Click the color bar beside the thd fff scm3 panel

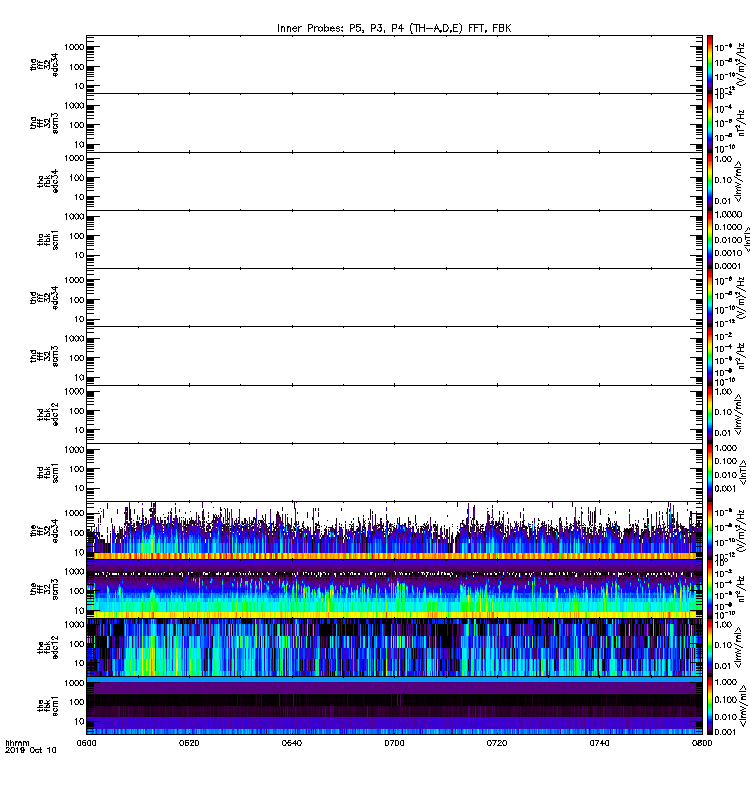coord(710,356)
